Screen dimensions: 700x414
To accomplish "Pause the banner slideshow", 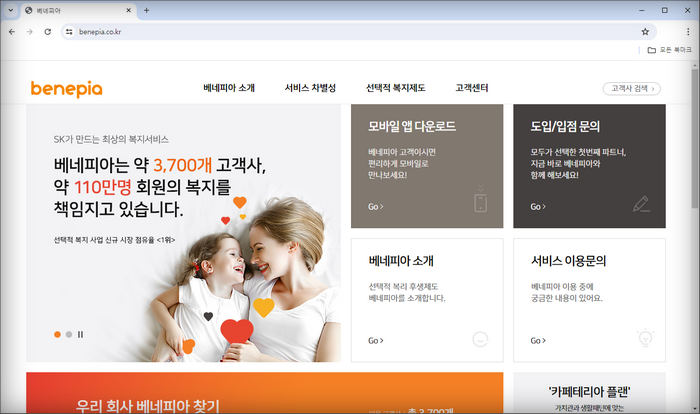I will 80,335.
